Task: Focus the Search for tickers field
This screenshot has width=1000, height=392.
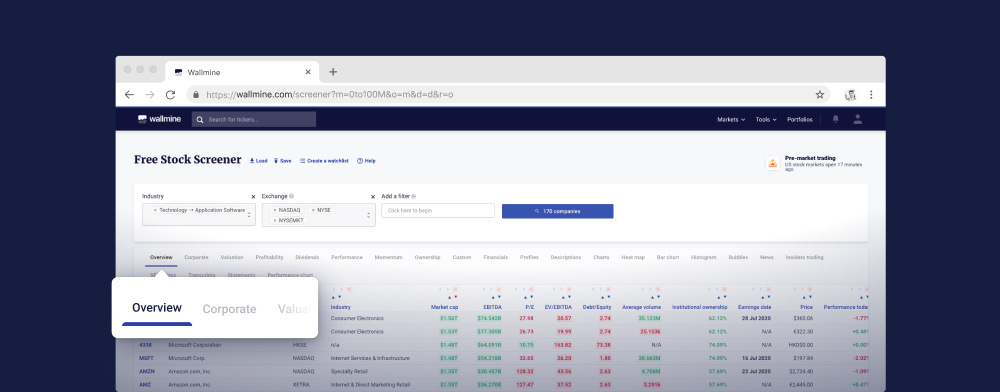Action: (x=254, y=119)
